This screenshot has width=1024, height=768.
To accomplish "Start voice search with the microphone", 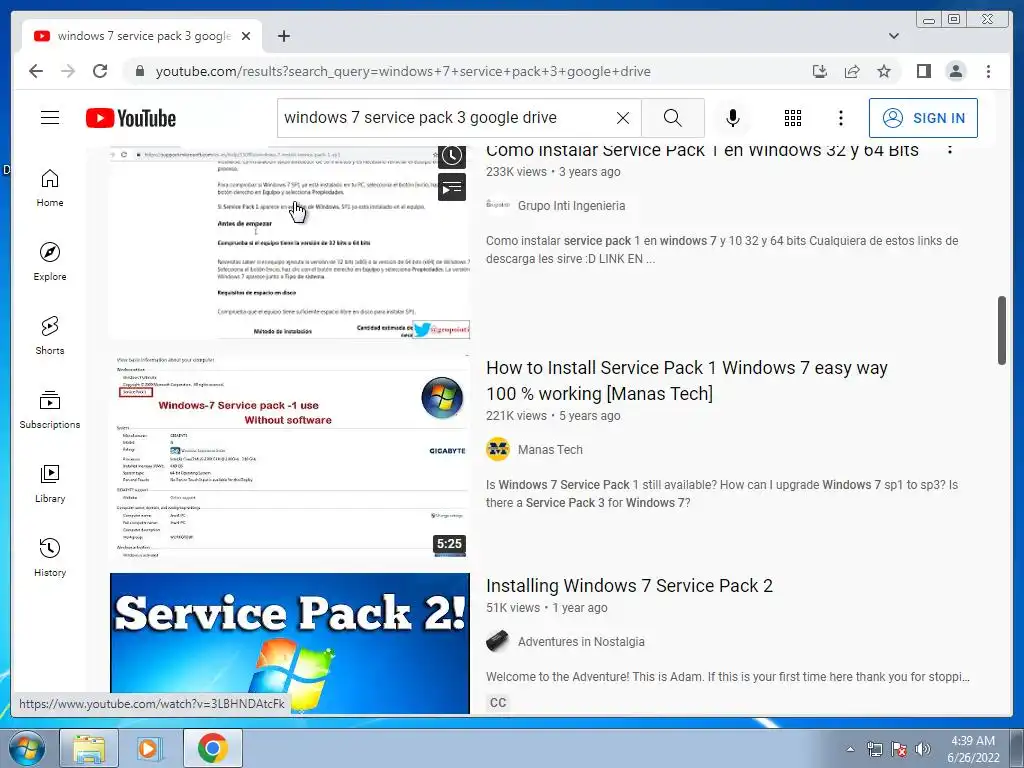I will 733,118.
